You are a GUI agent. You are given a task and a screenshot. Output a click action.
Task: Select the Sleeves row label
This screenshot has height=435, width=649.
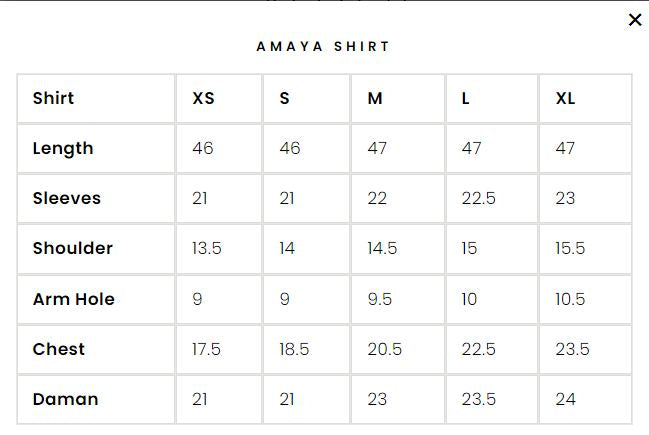[x=67, y=198]
